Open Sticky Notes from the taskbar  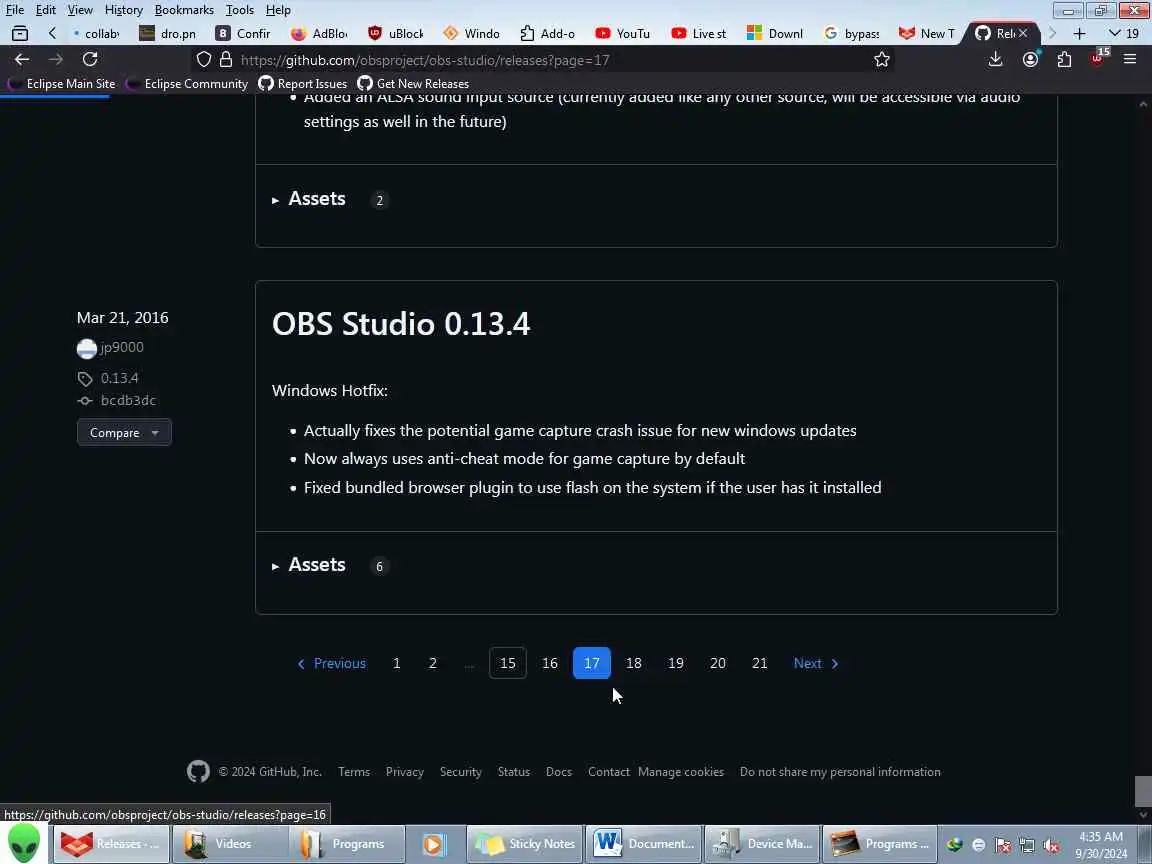(x=525, y=844)
